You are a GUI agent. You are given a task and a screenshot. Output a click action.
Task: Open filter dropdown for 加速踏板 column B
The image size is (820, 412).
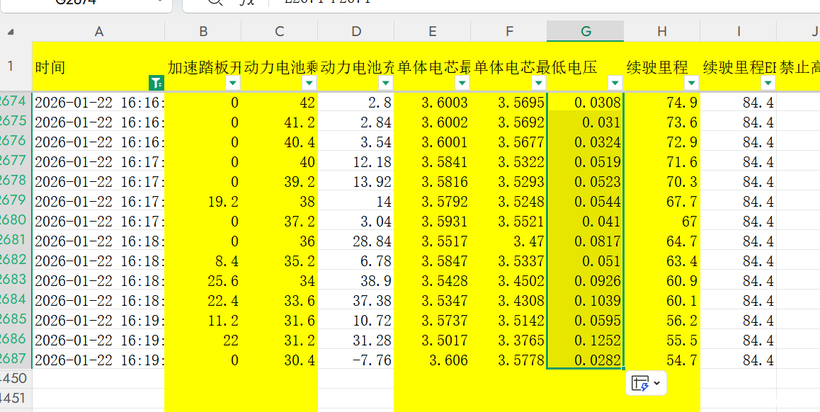[235, 84]
